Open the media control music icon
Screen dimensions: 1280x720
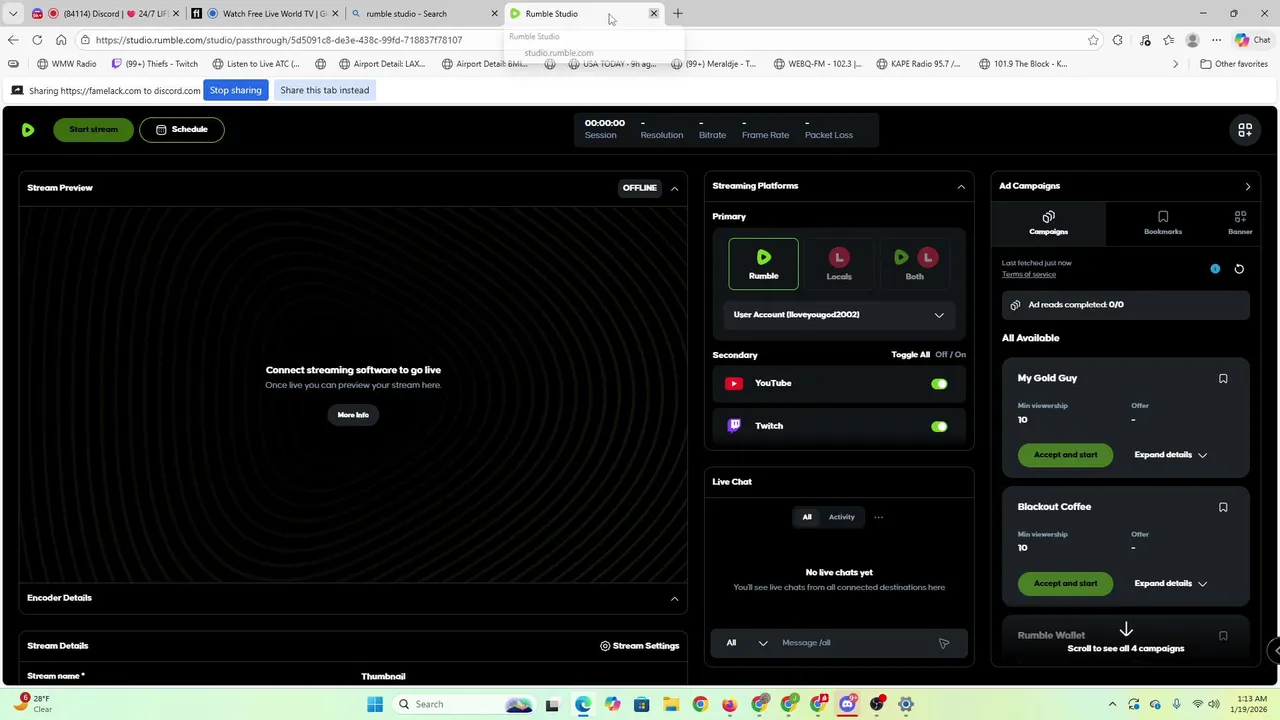(1145, 40)
